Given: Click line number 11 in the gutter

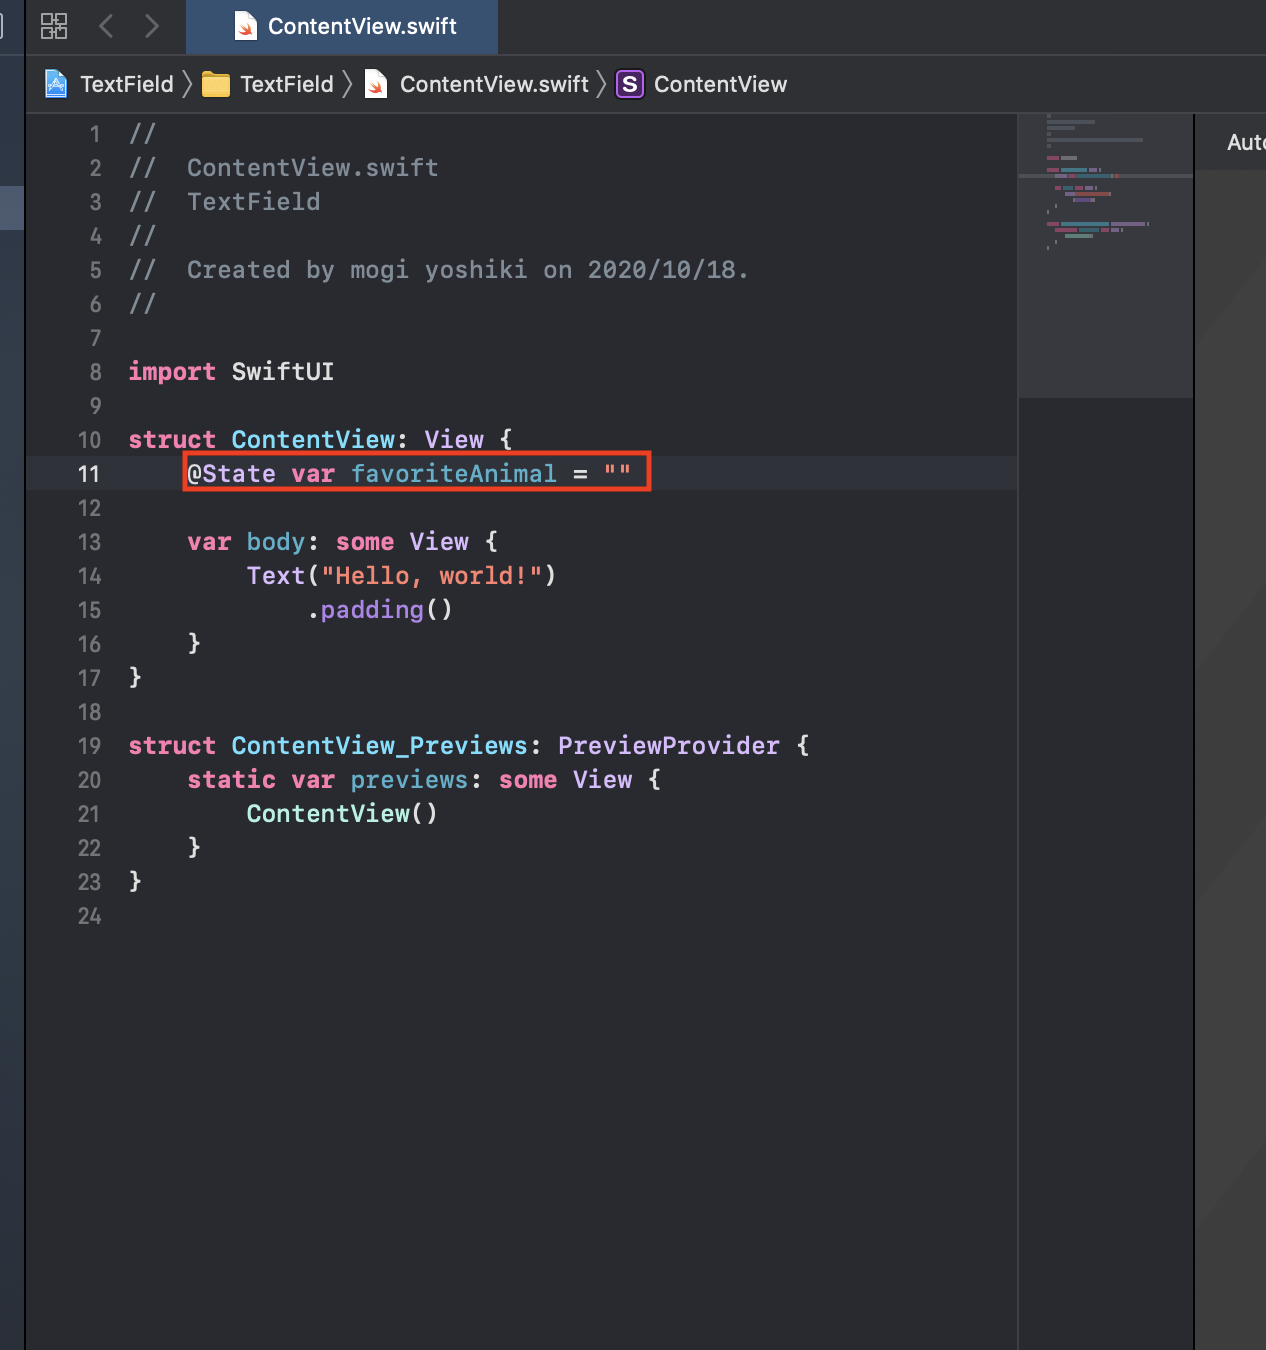Looking at the screenshot, I should pyautogui.click(x=89, y=474).
